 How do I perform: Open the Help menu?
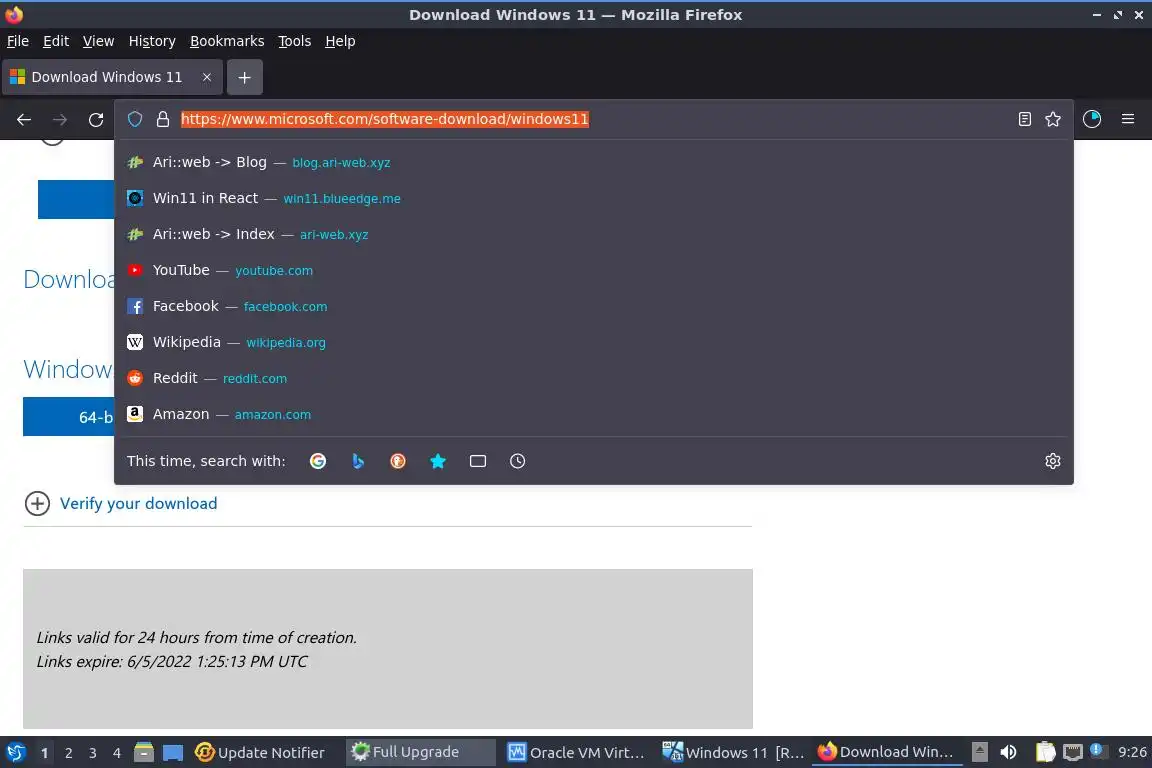tap(340, 41)
